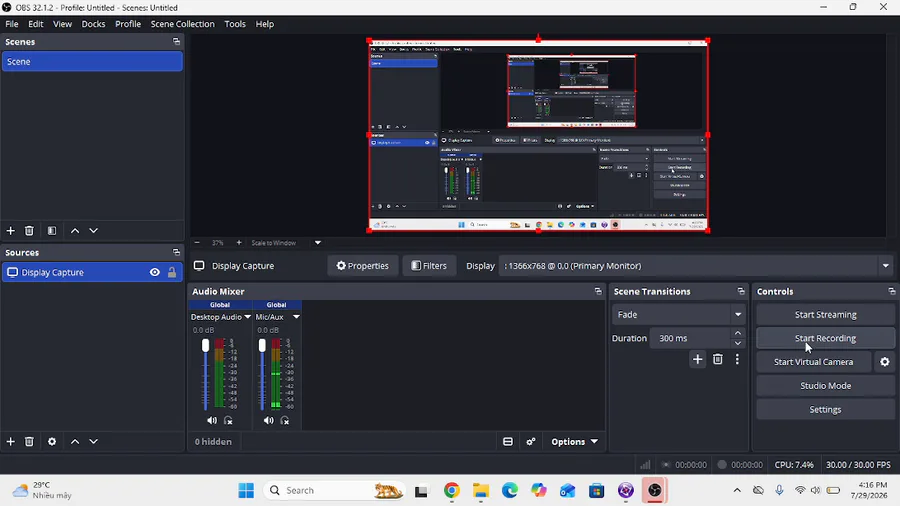Viewport: 900px width, 506px height.
Task: Zoom out the preview with minus
Action: (197, 243)
